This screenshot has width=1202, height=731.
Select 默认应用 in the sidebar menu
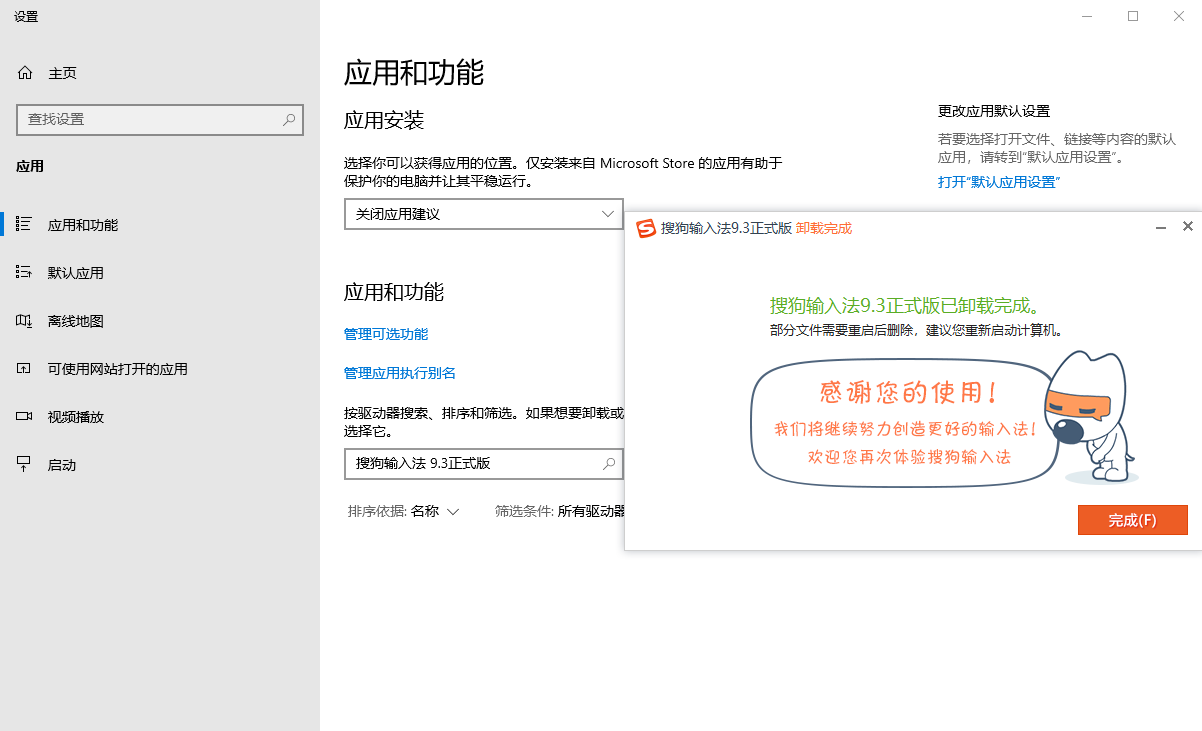[76, 273]
